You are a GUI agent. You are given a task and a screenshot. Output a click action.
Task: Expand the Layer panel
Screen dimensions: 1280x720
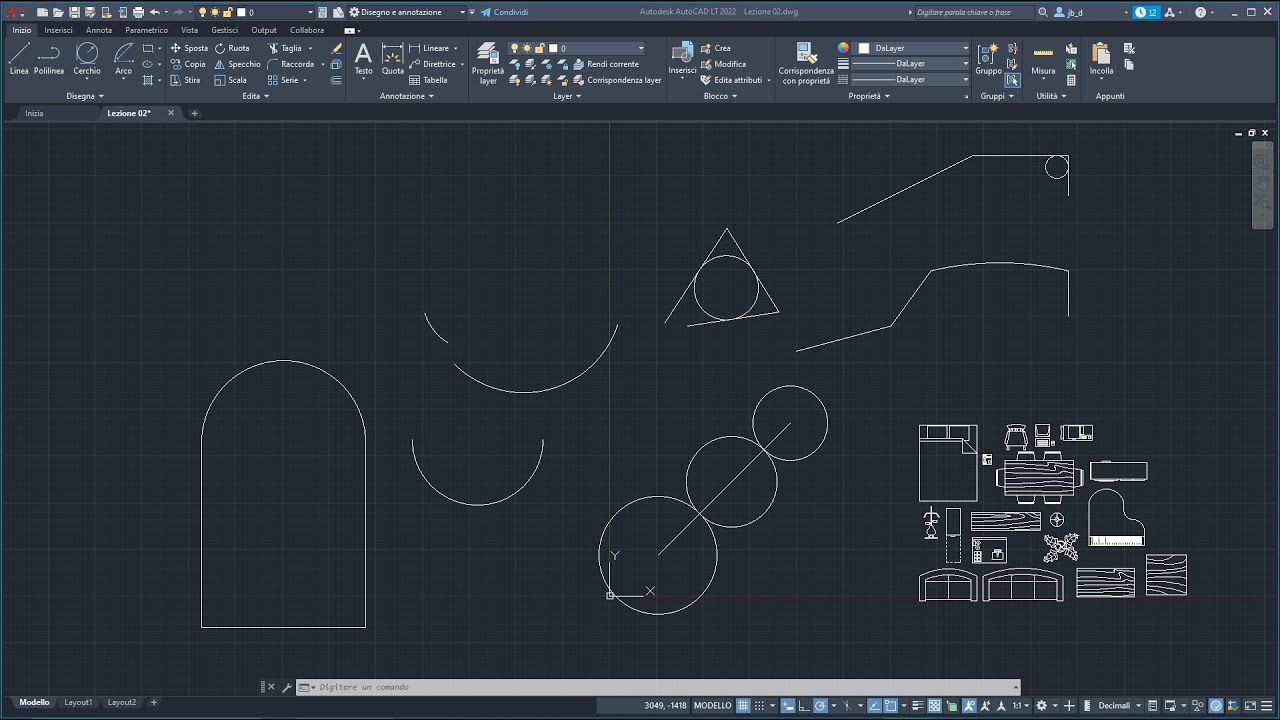(566, 96)
